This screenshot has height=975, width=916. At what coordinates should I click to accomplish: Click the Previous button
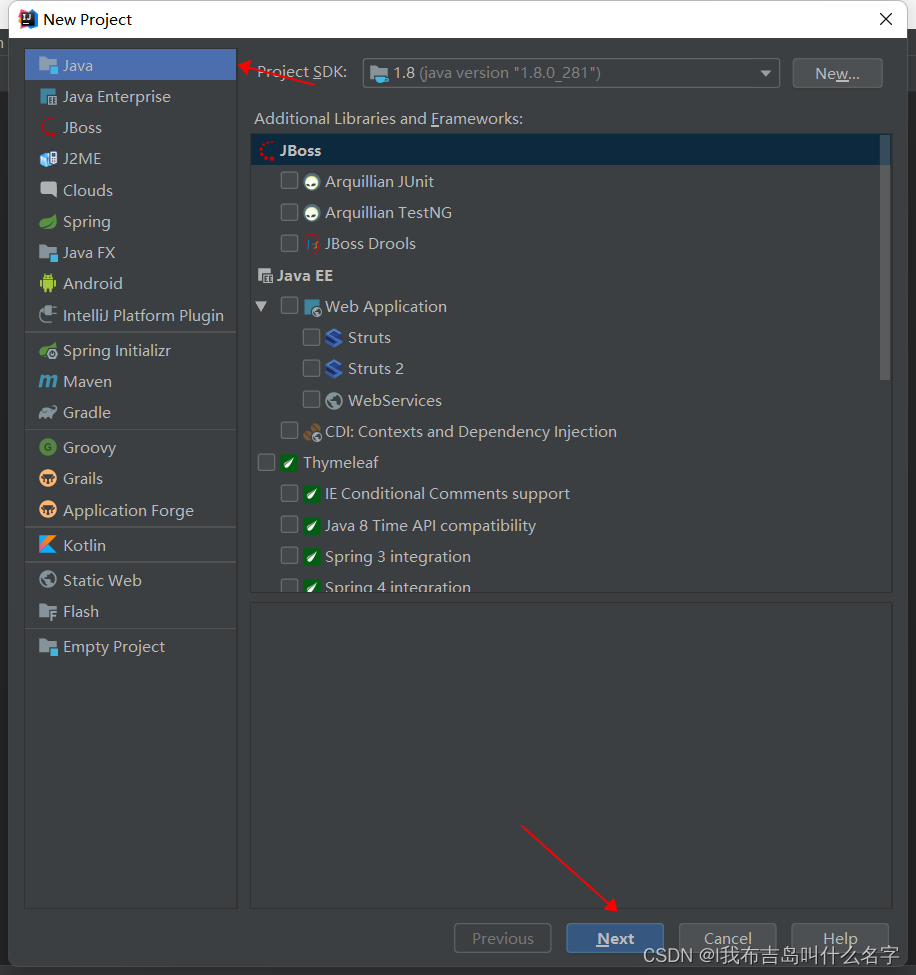[x=502, y=938]
